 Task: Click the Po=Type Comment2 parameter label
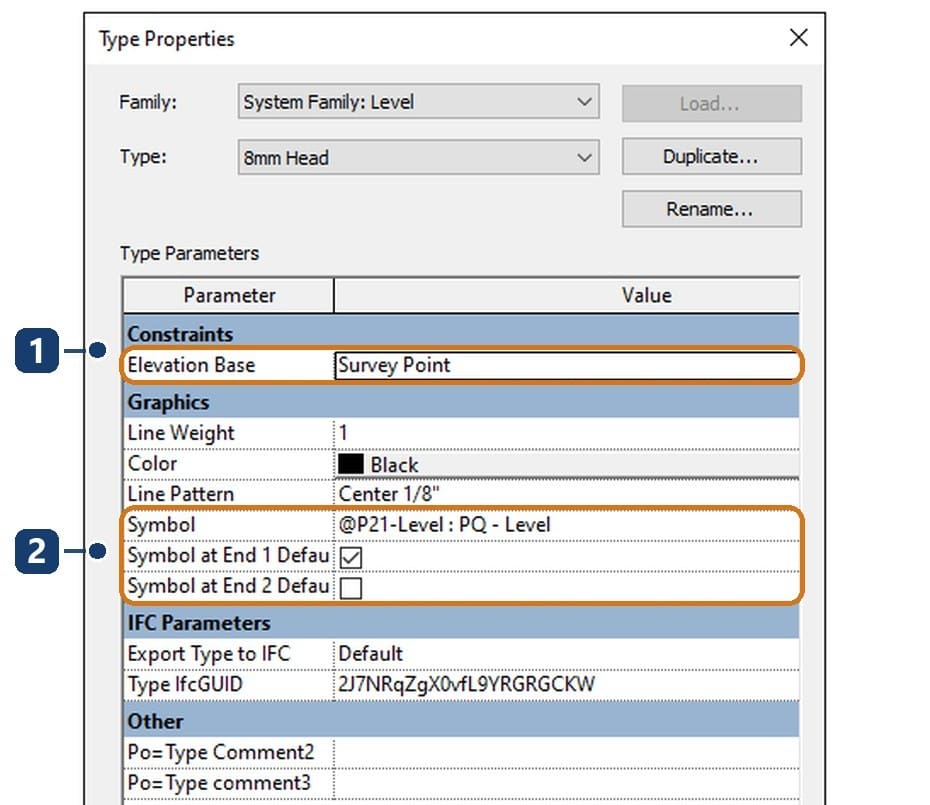(221, 752)
